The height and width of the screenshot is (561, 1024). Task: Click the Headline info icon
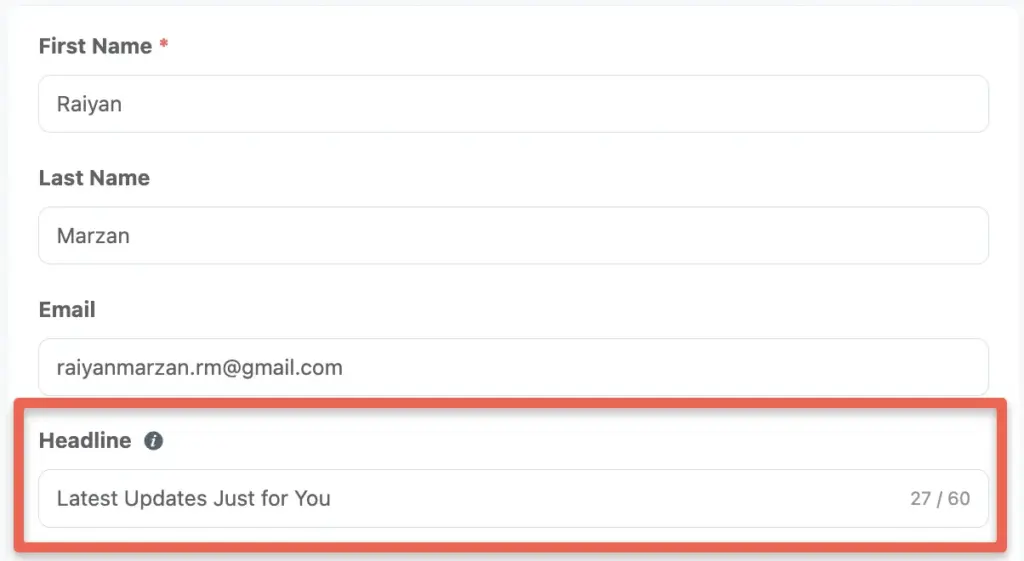point(153,441)
